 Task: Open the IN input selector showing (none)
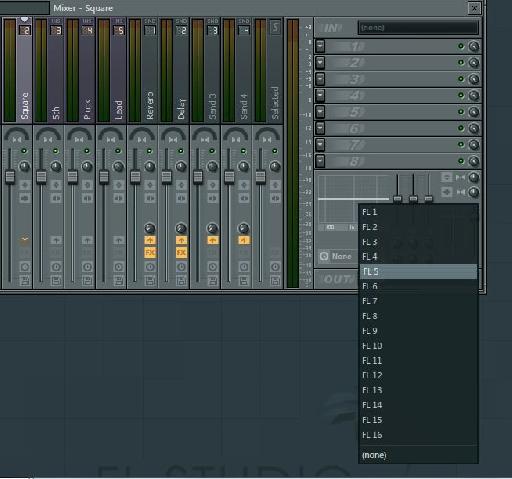[418, 28]
